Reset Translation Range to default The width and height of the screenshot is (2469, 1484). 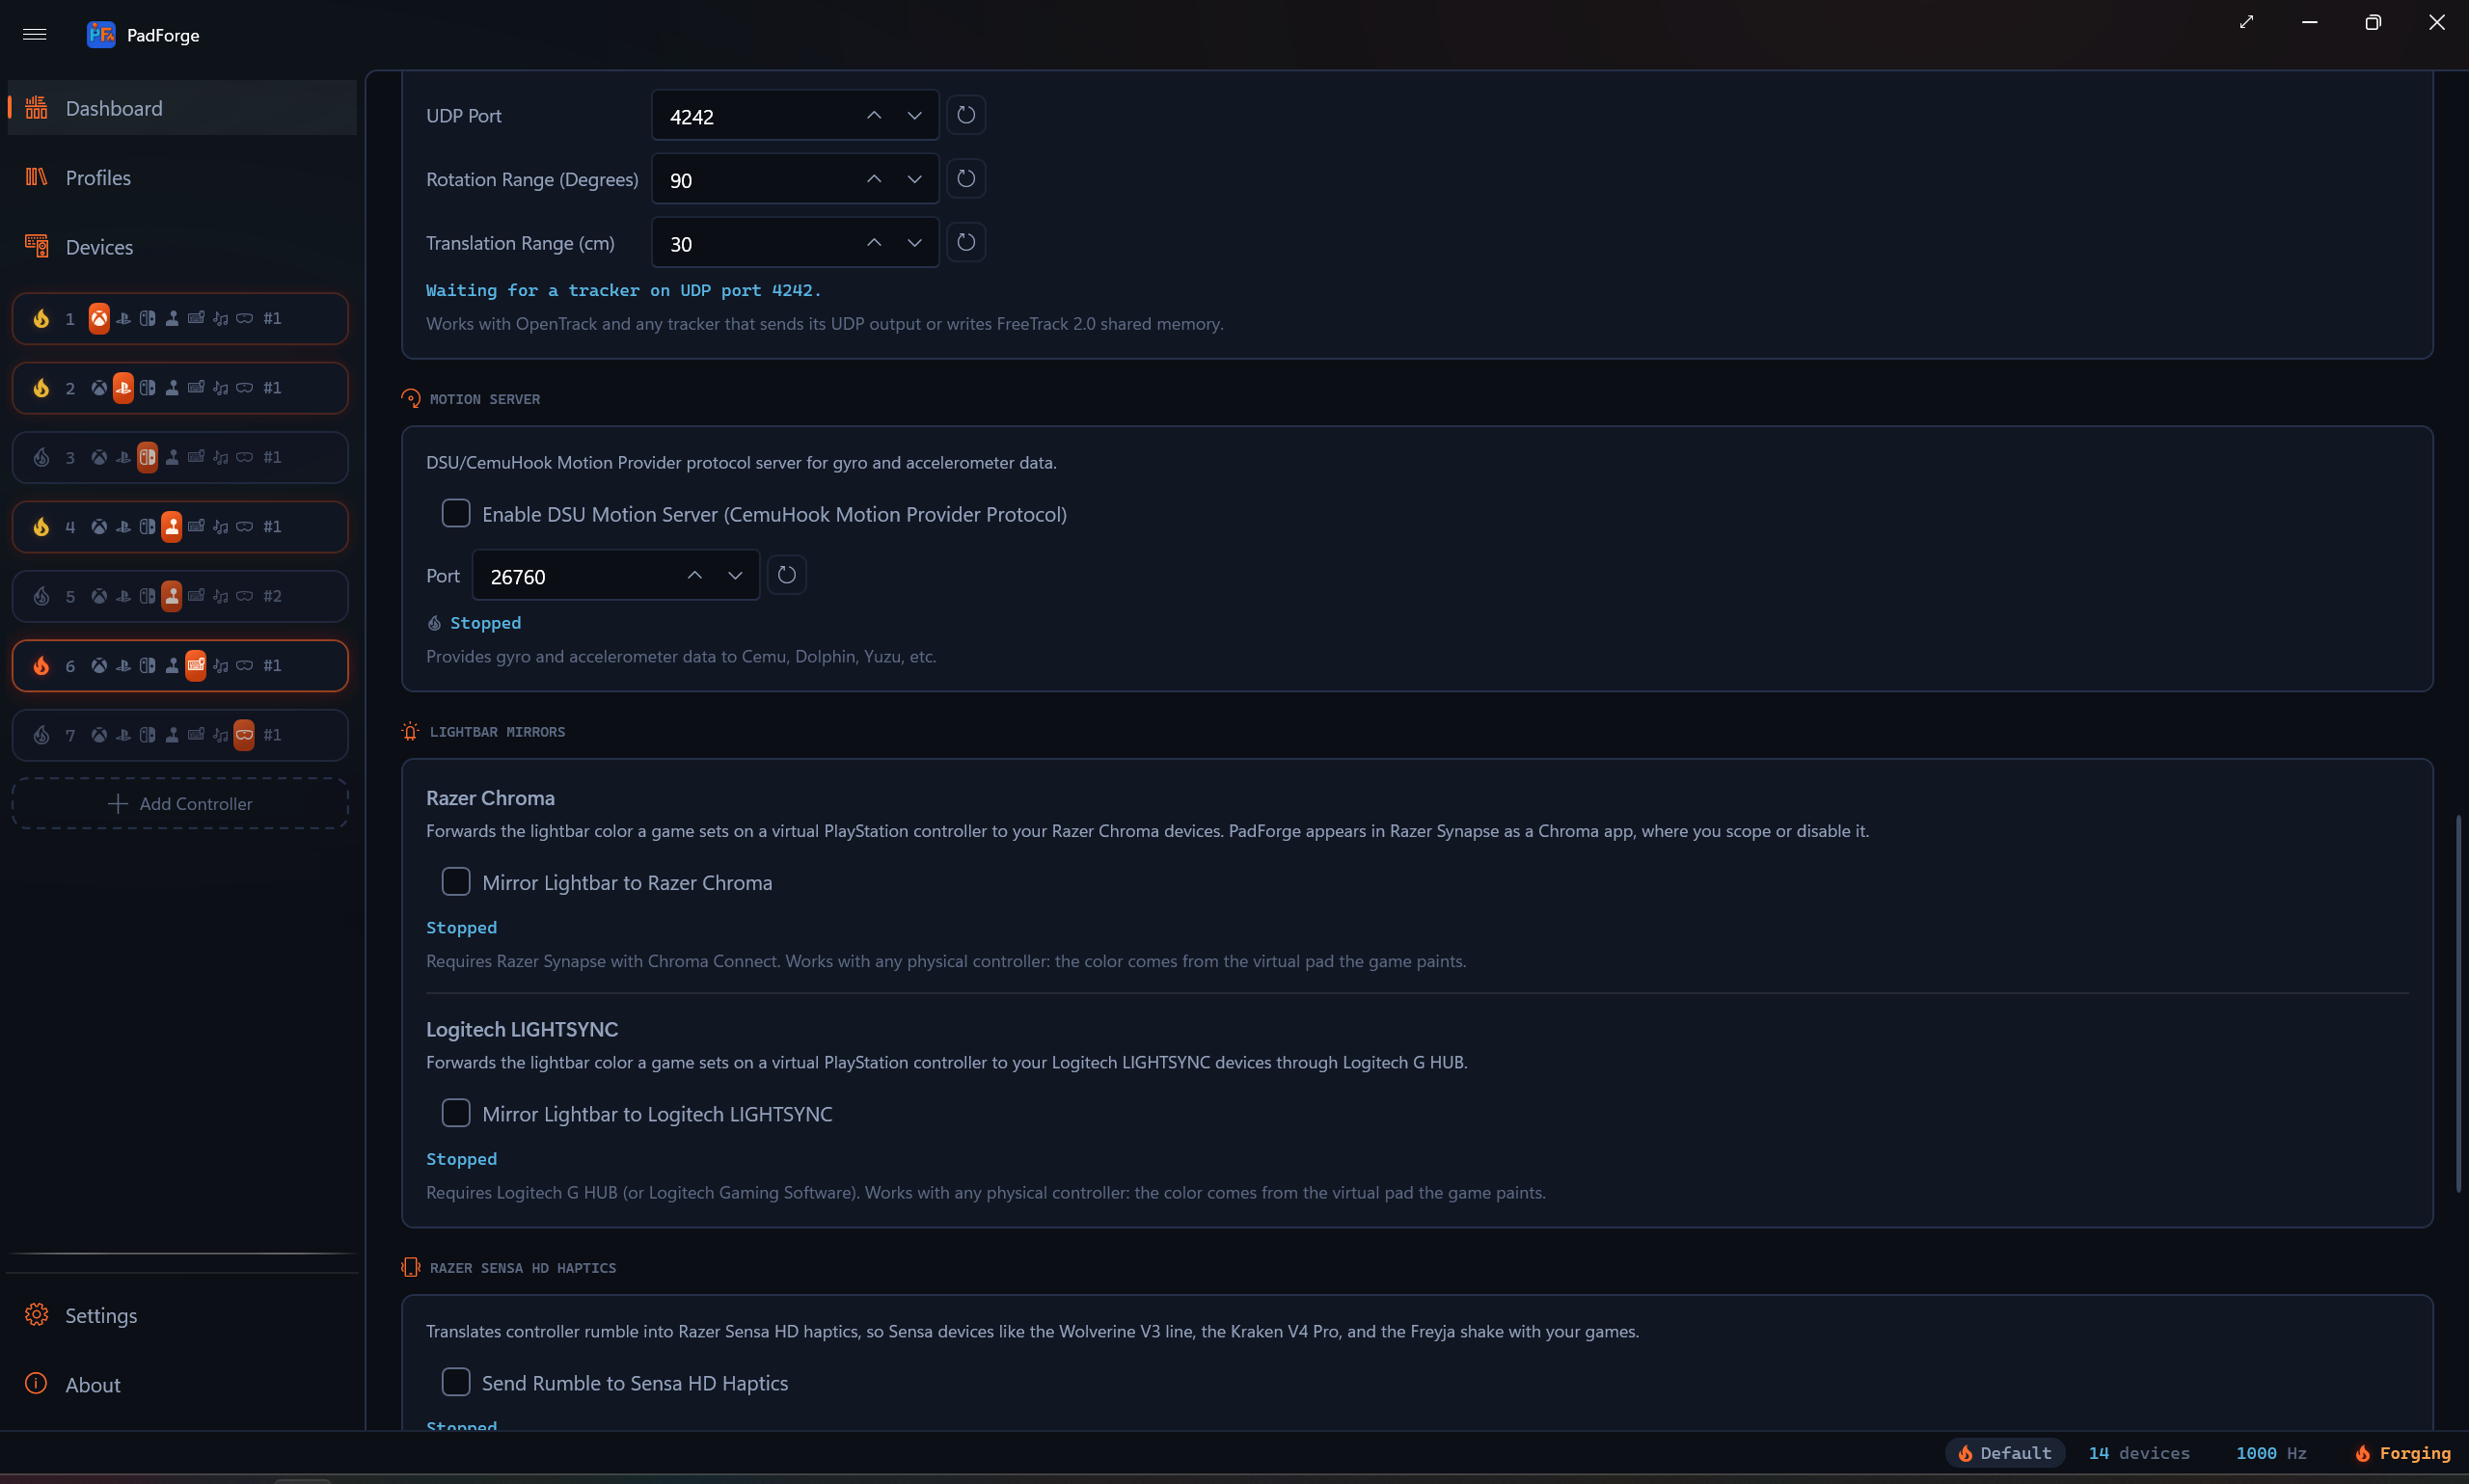(x=966, y=242)
